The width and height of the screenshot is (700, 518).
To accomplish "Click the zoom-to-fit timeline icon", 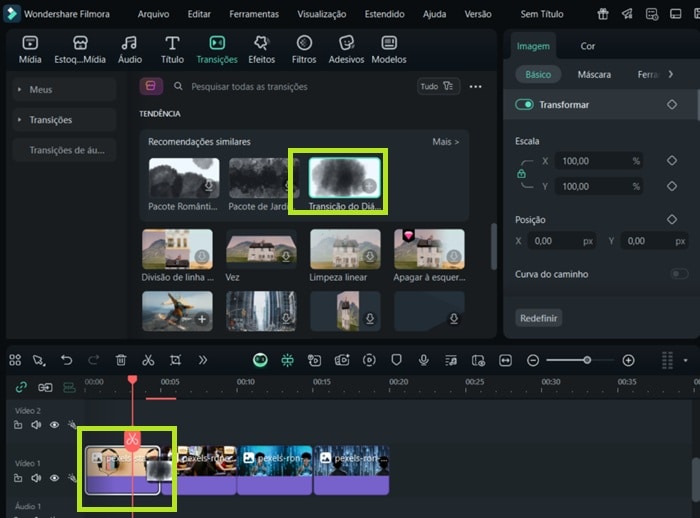I will (x=505, y=360).
